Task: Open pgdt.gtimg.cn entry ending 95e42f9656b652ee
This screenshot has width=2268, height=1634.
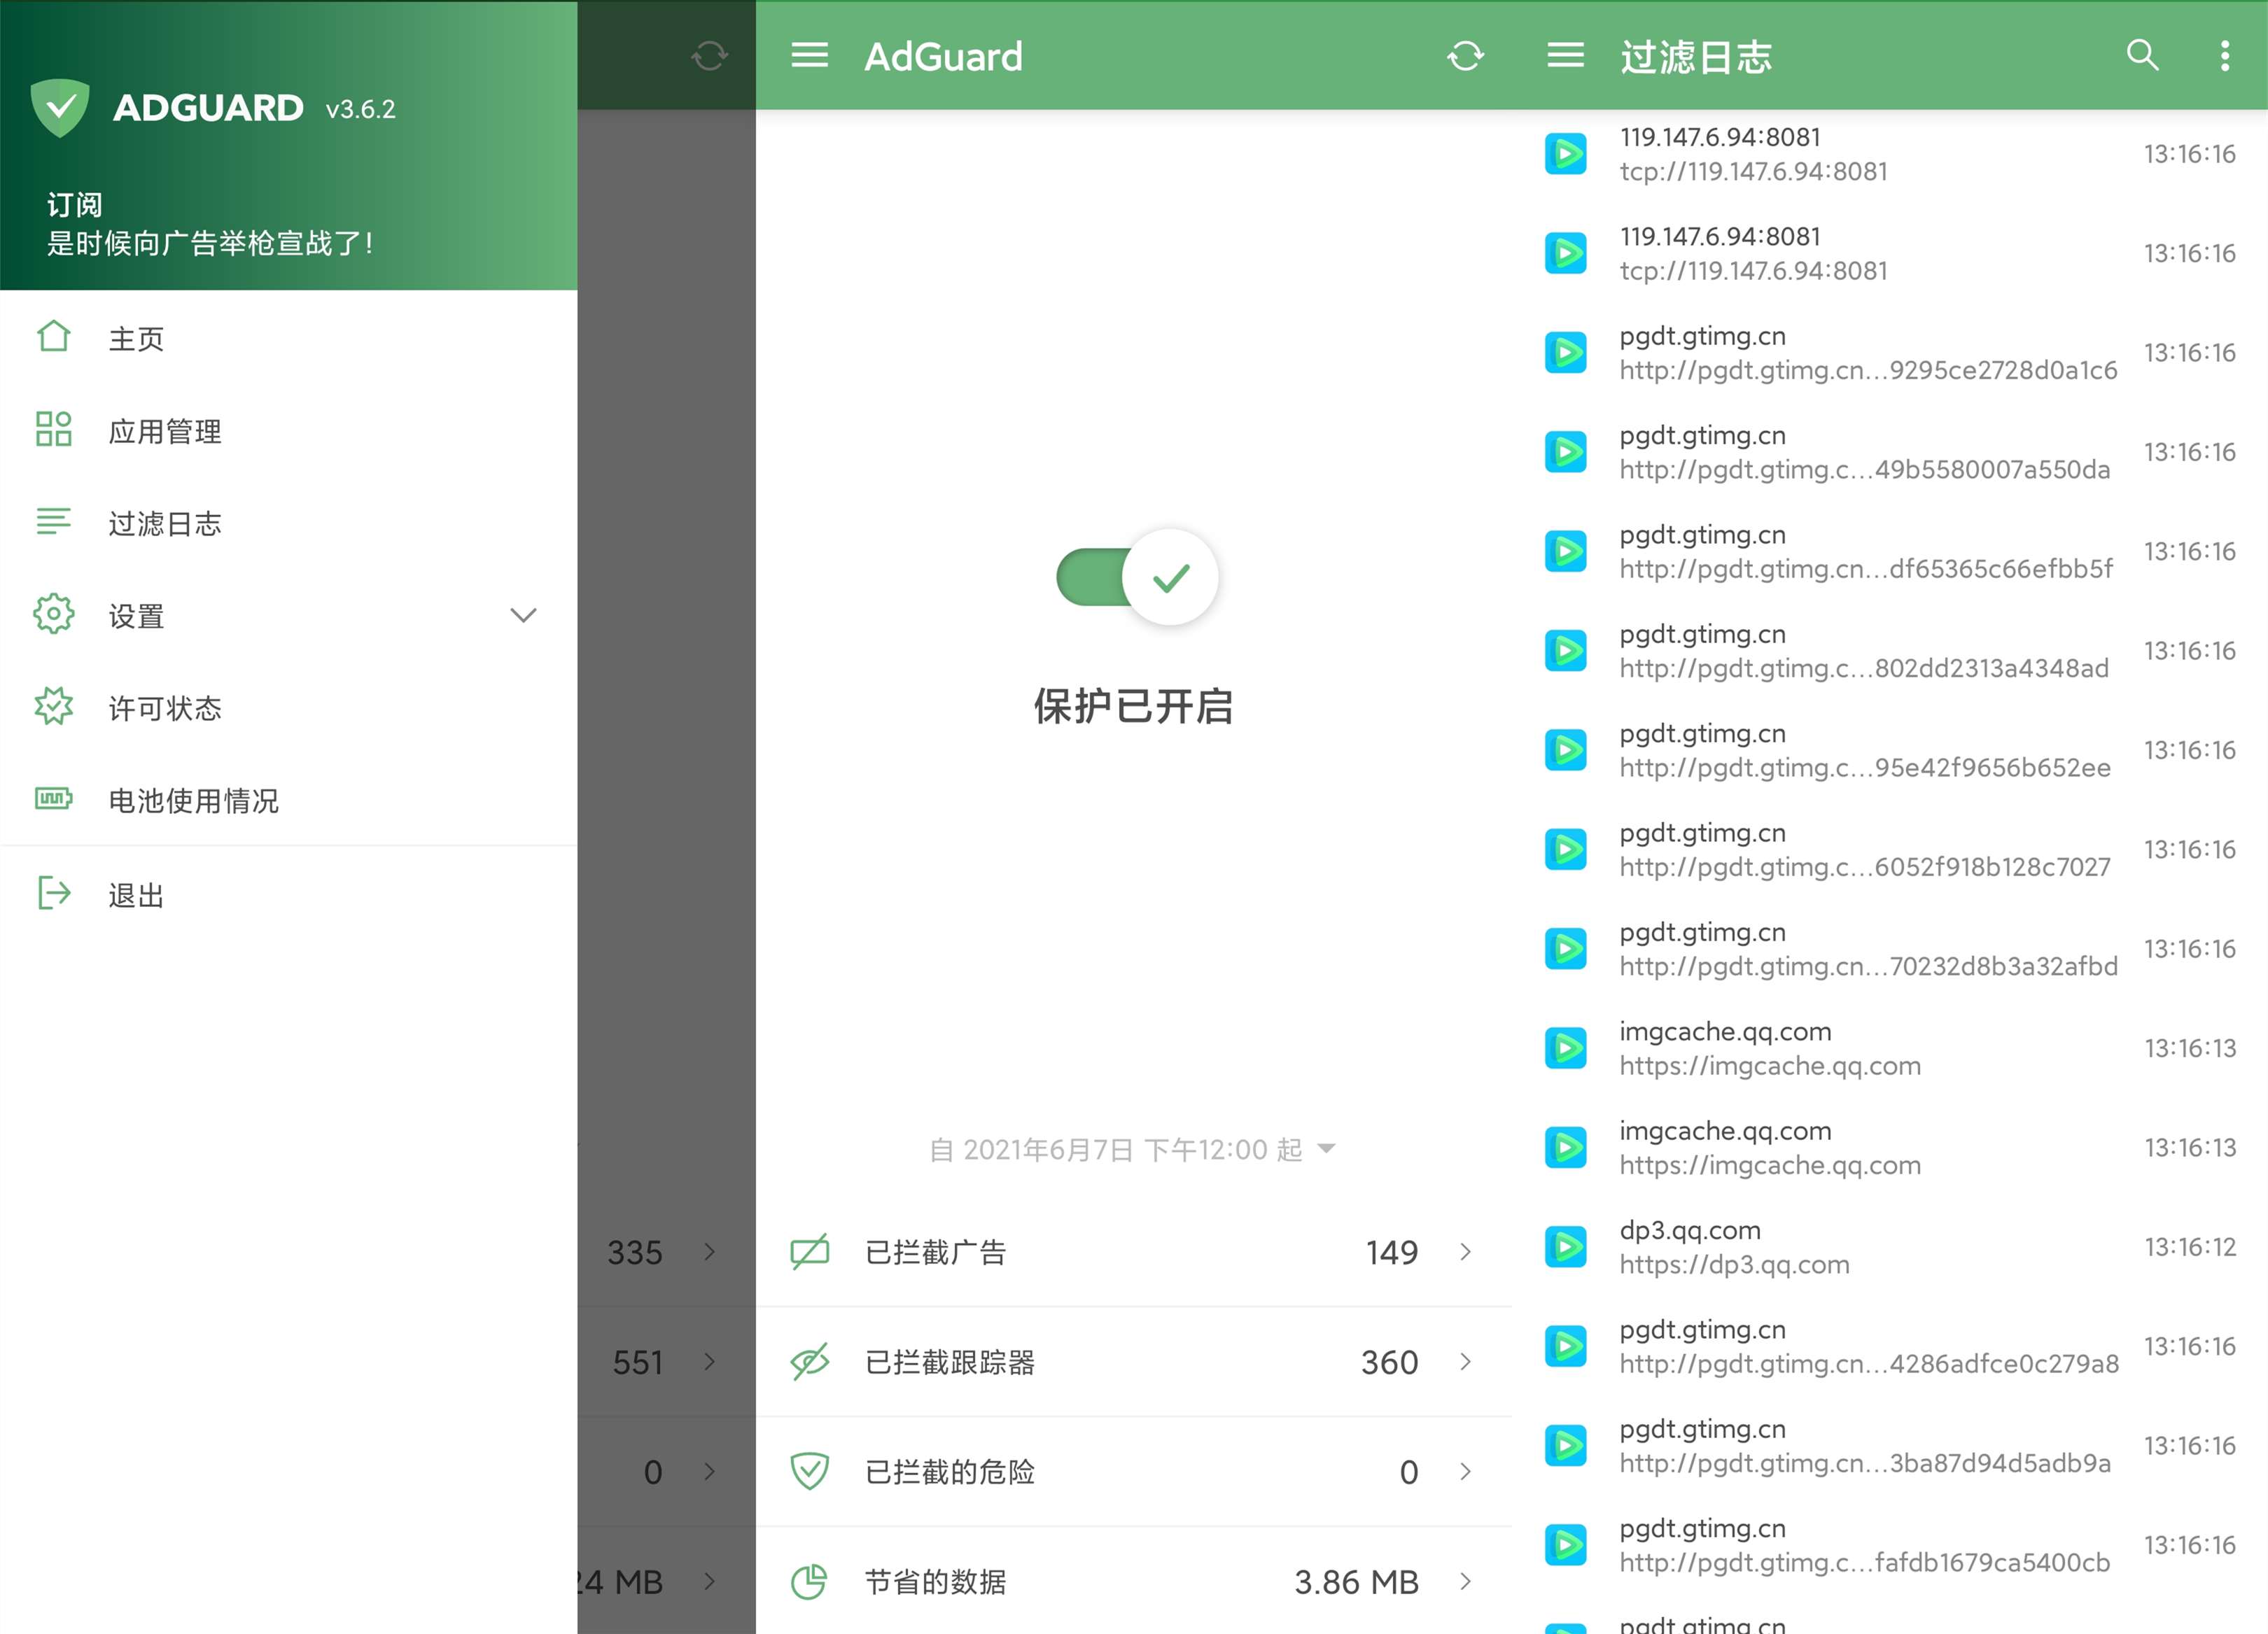Action: 1890,749
